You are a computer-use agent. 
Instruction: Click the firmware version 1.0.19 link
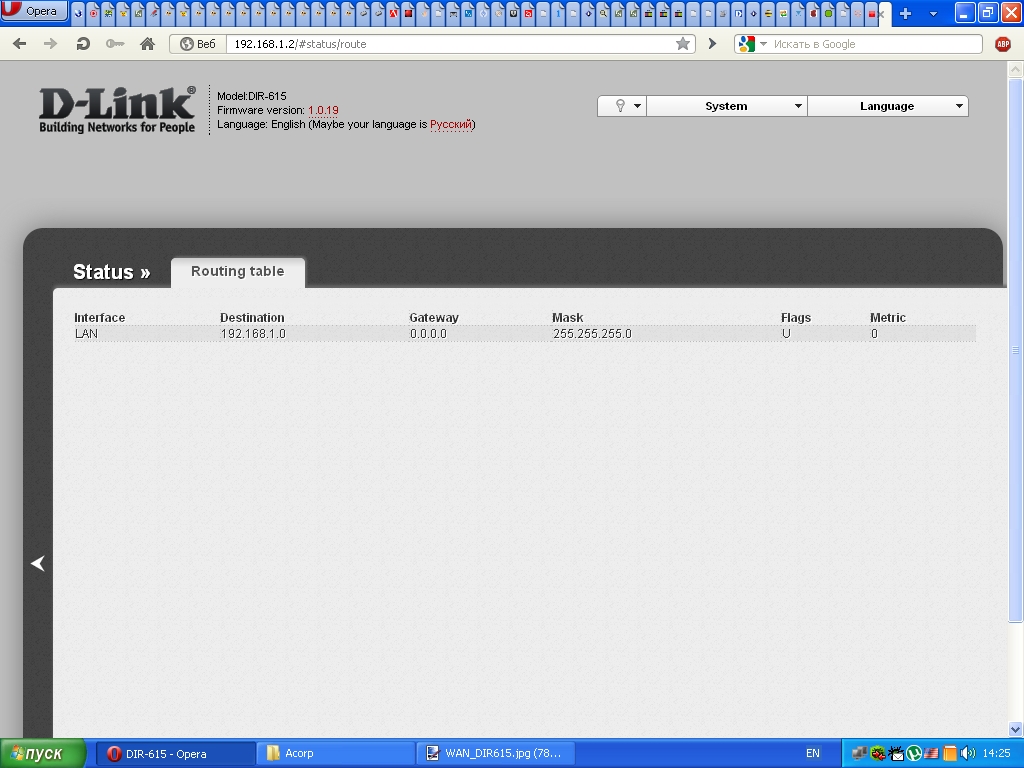coord(323,110)
